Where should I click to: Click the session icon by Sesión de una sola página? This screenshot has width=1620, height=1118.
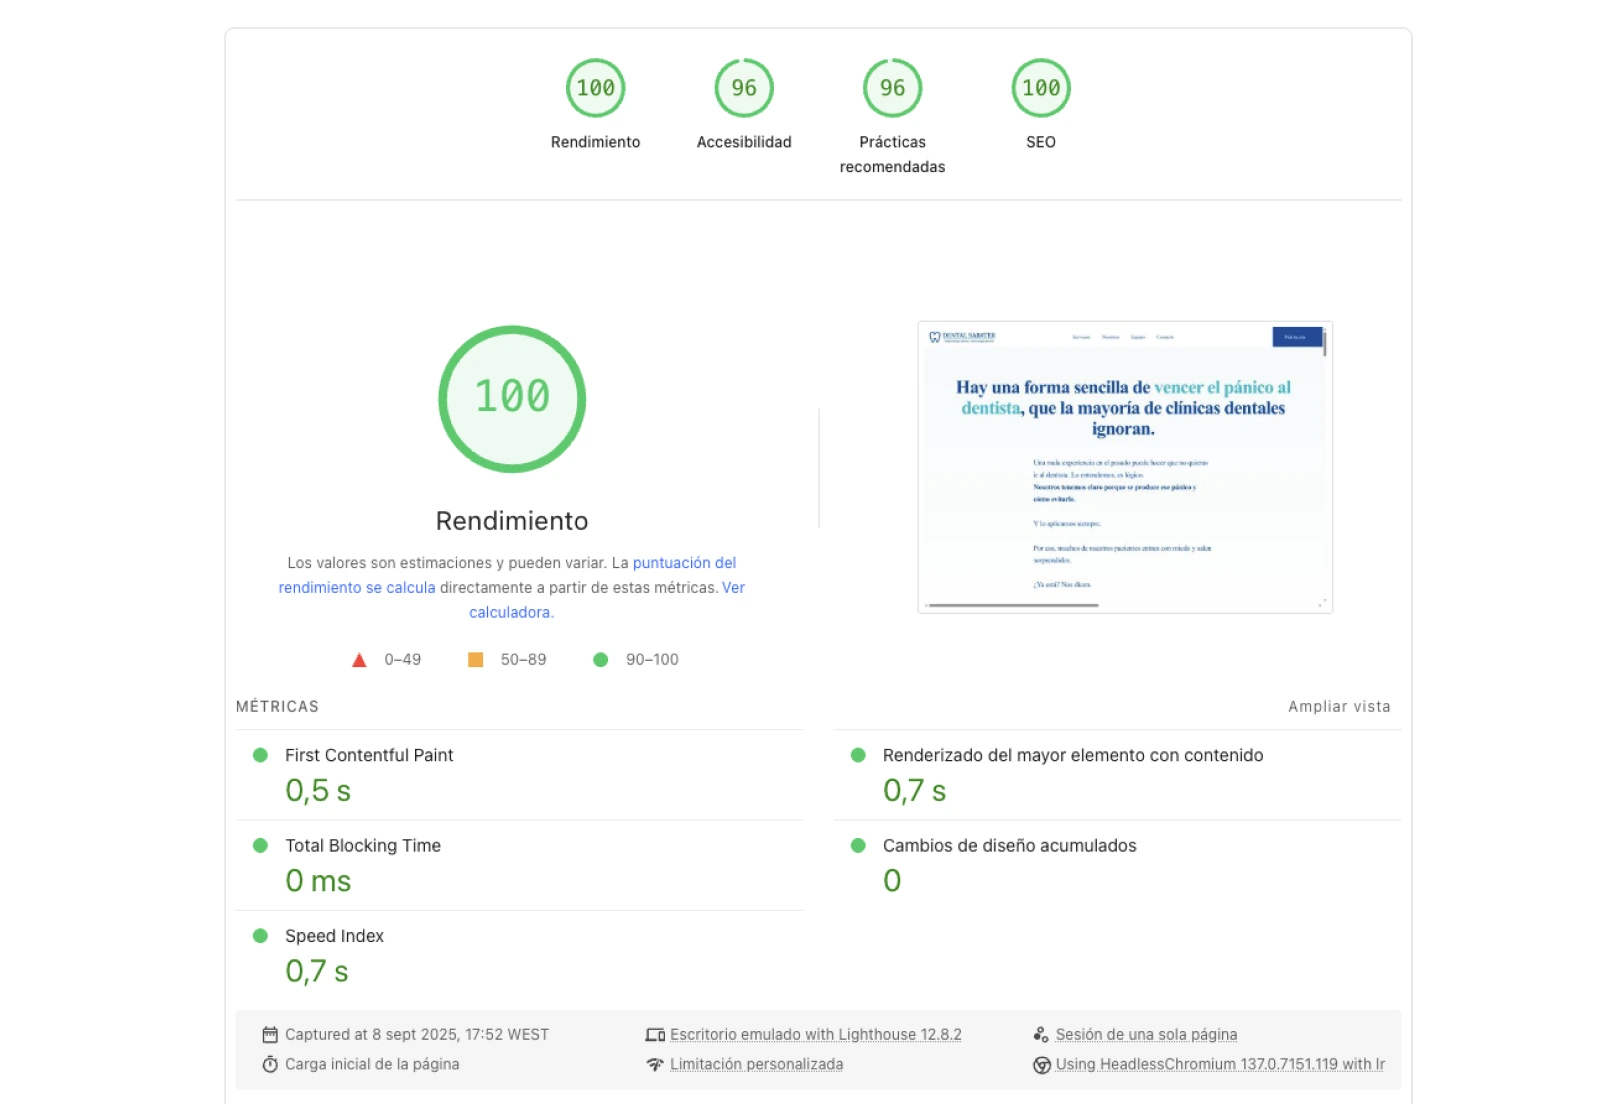1041,1035
